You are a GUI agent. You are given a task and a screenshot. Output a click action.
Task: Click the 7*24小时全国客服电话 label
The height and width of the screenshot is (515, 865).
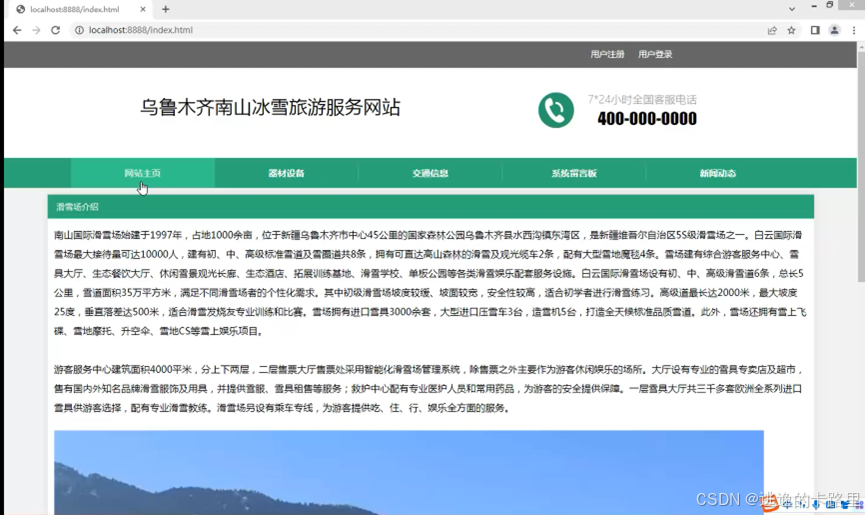642,100
